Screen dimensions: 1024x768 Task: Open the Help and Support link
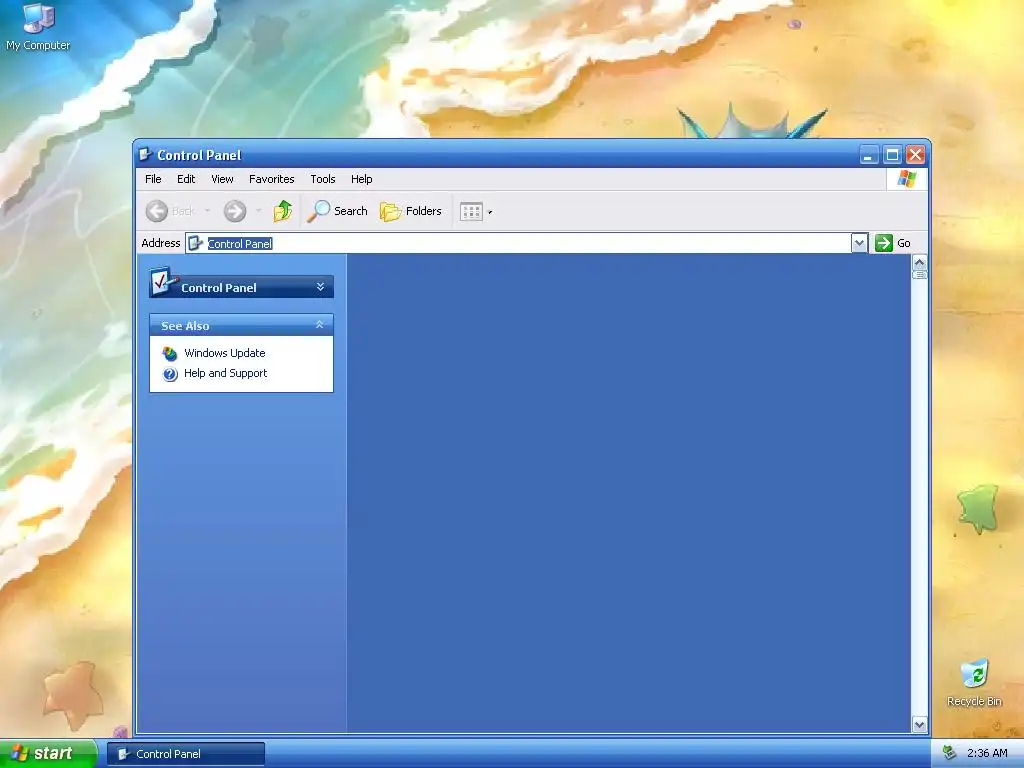pyautogui.click(x=225, y=373)
